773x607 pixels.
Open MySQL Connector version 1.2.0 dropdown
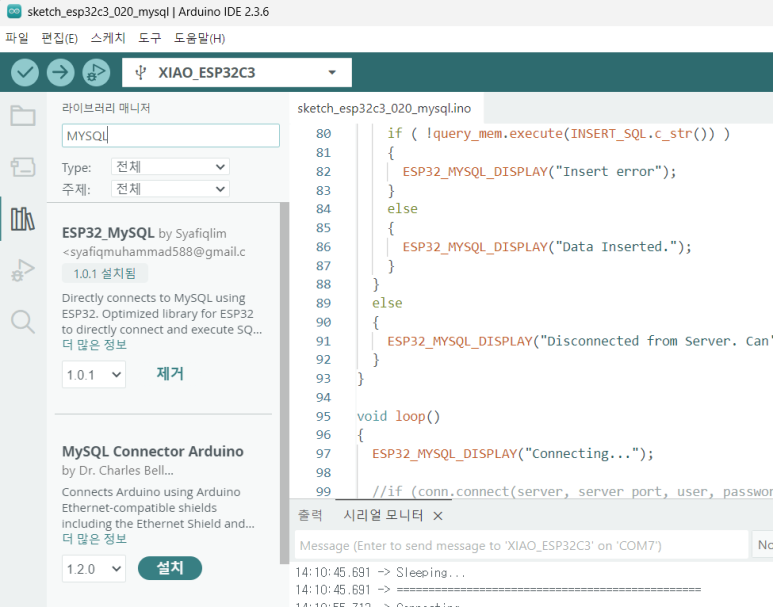click(94, 569)
